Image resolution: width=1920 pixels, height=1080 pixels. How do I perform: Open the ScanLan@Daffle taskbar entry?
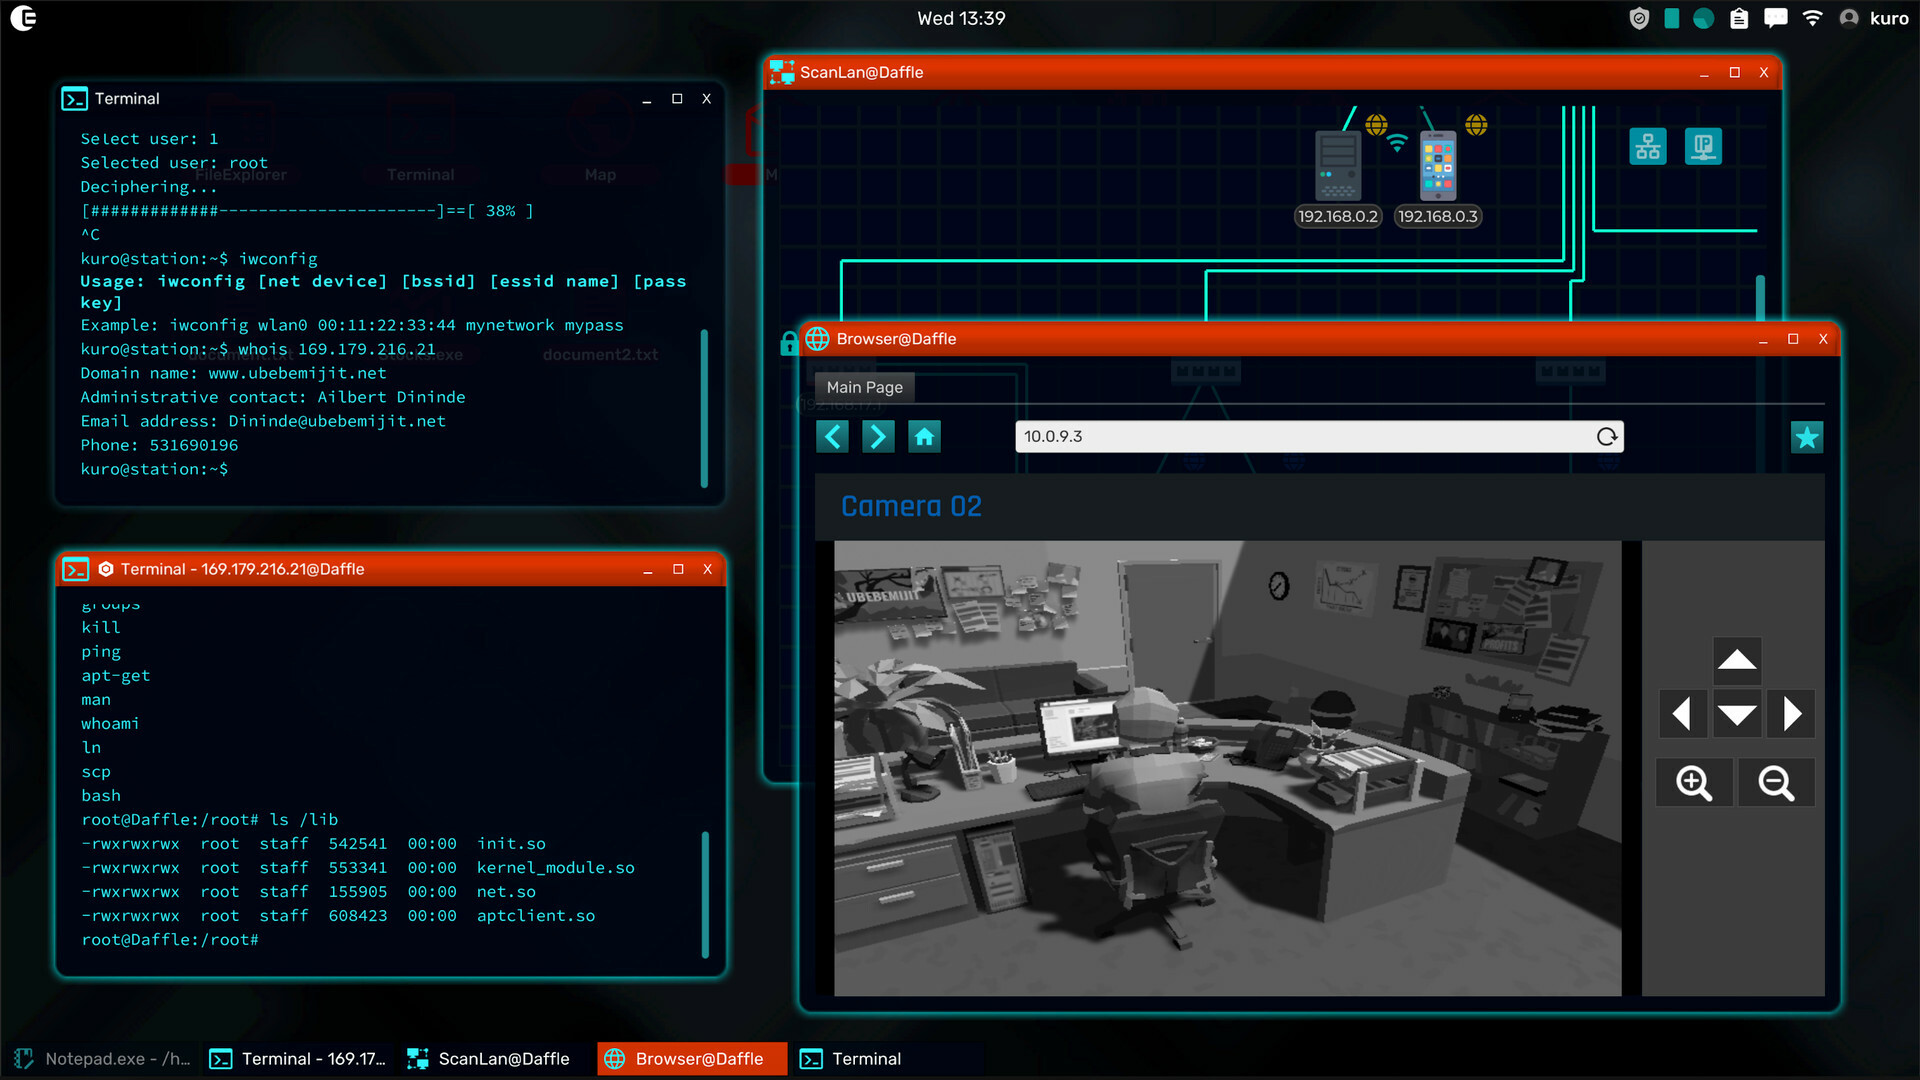tap(489, 1058)
